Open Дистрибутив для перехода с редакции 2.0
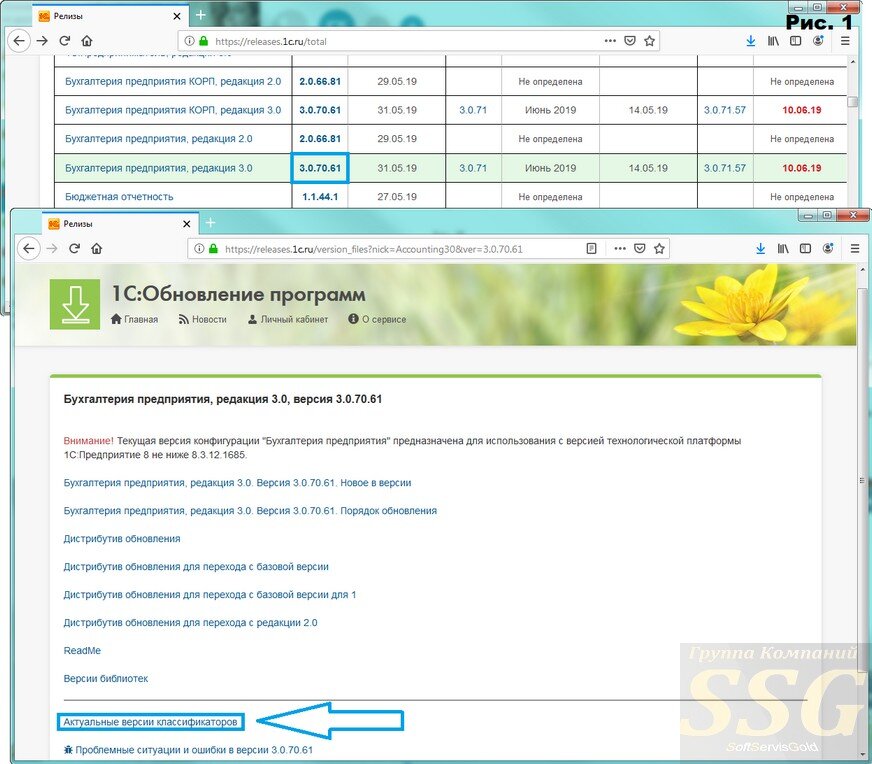The width and height of the screenshot is (872, 764). [190, 622]
